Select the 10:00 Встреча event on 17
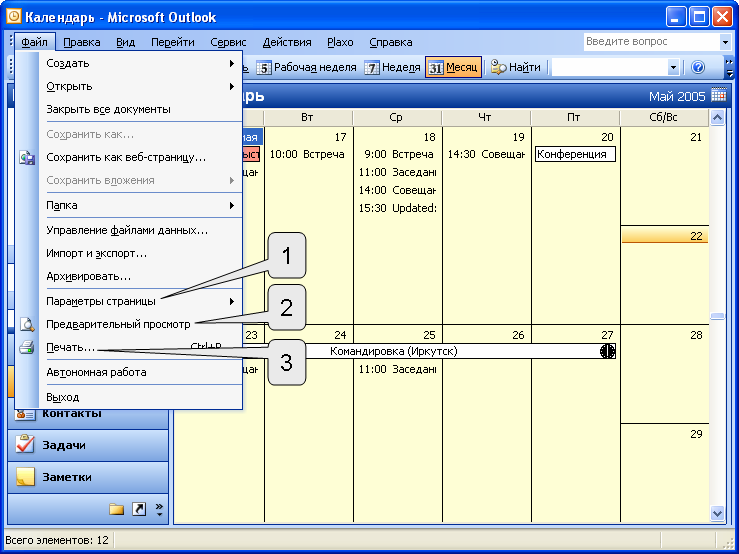739x554 pixels. pyautogui.click(x=306, y=154)
